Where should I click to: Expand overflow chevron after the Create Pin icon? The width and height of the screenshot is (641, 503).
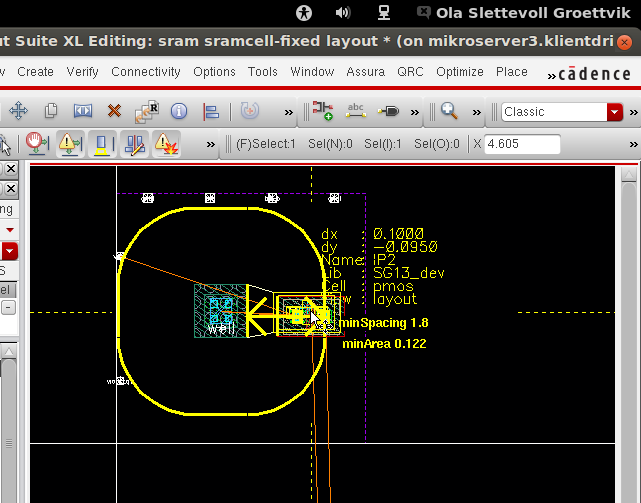coord(415,112)
